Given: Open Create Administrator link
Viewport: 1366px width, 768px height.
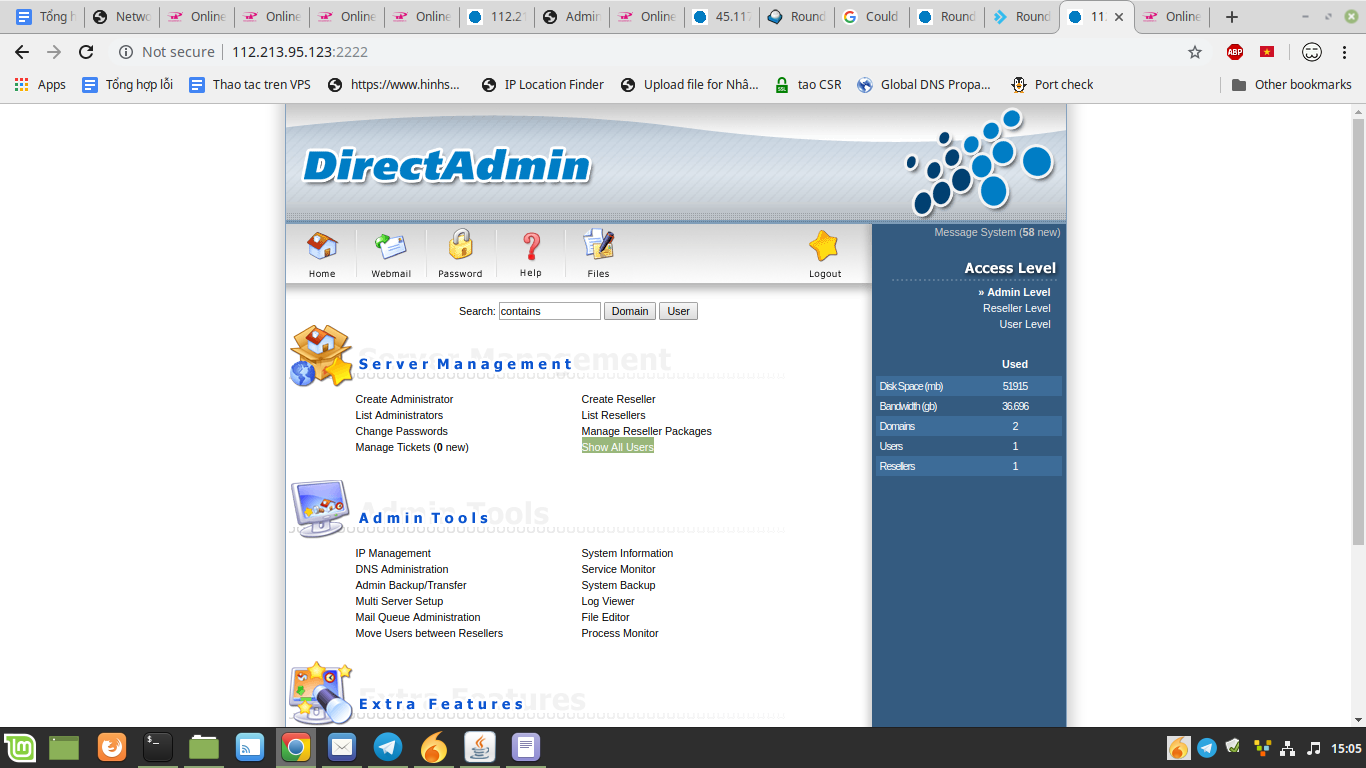Looking at the screenshot, I should pyautogui.click(x=404, y=399).
